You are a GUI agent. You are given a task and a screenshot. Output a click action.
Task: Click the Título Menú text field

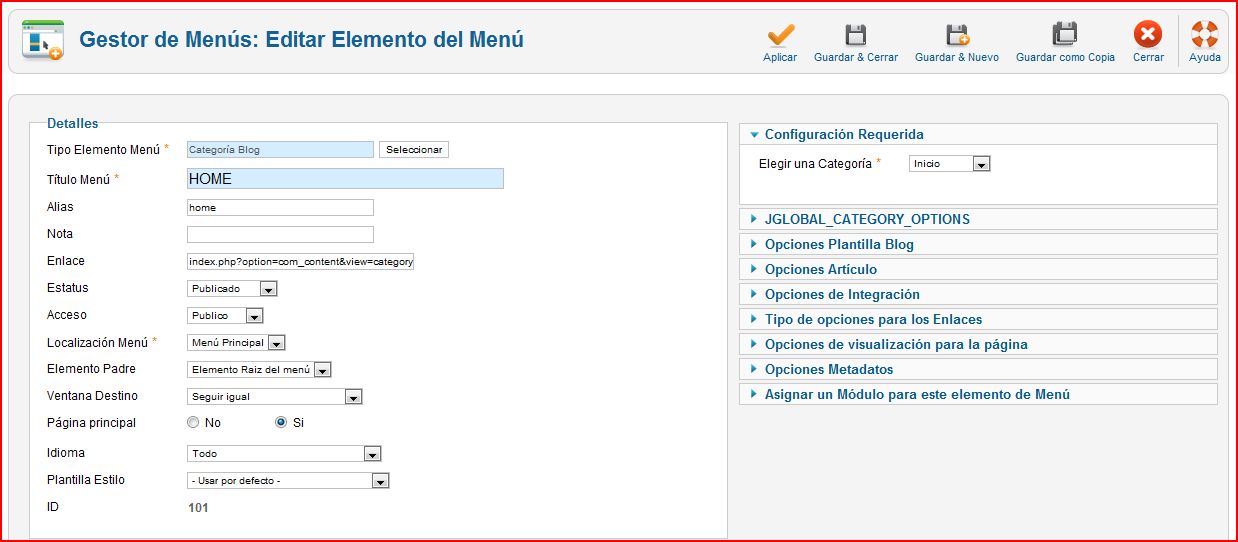click(345, 179)
